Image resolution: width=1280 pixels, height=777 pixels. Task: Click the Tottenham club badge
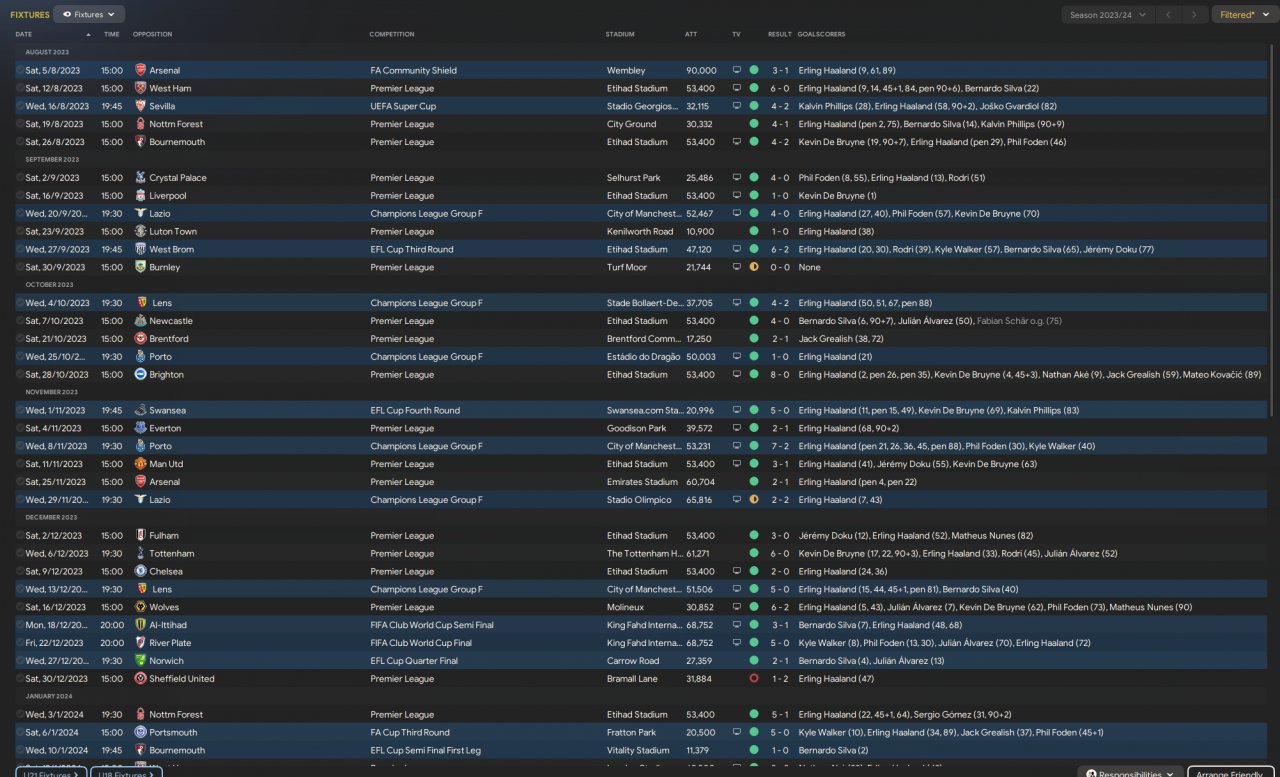(140, 554)
